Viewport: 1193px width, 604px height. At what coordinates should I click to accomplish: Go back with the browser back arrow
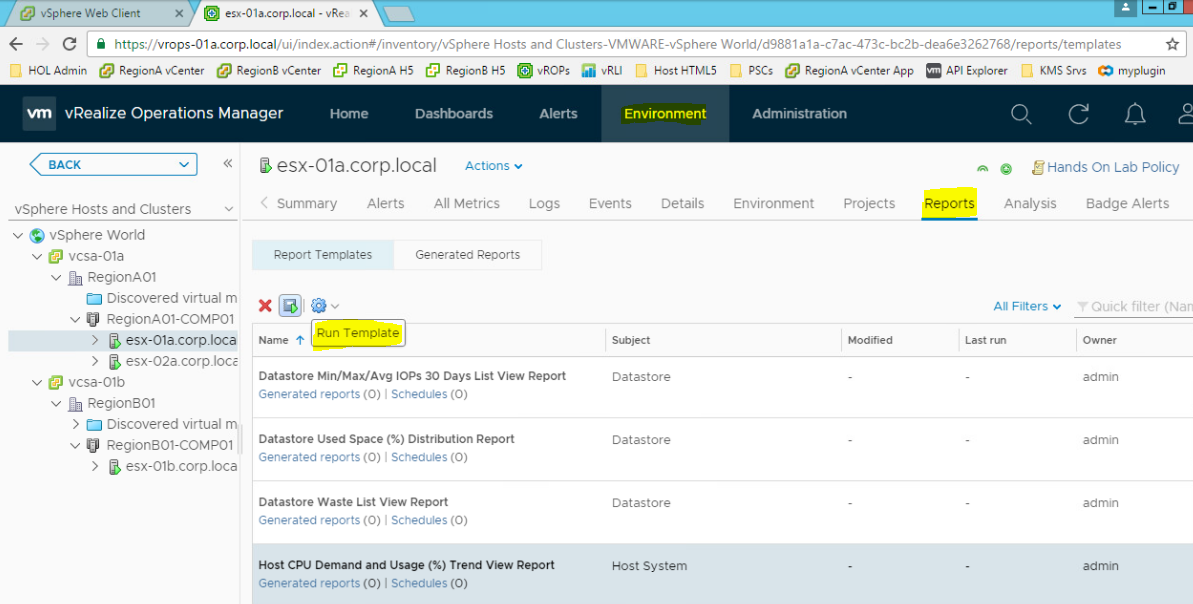click(x=16, y=44)
